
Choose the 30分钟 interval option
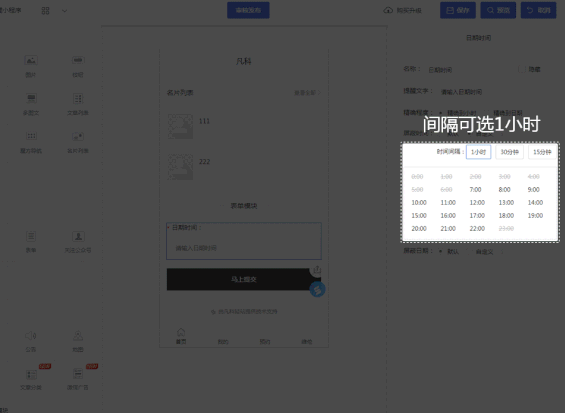[510, 152]
